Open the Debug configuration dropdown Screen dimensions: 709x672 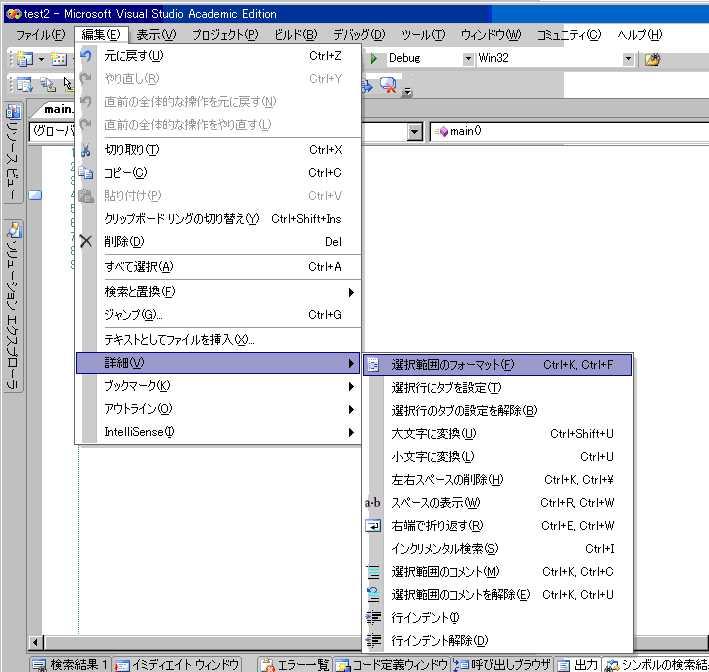(x=468, y=59)
